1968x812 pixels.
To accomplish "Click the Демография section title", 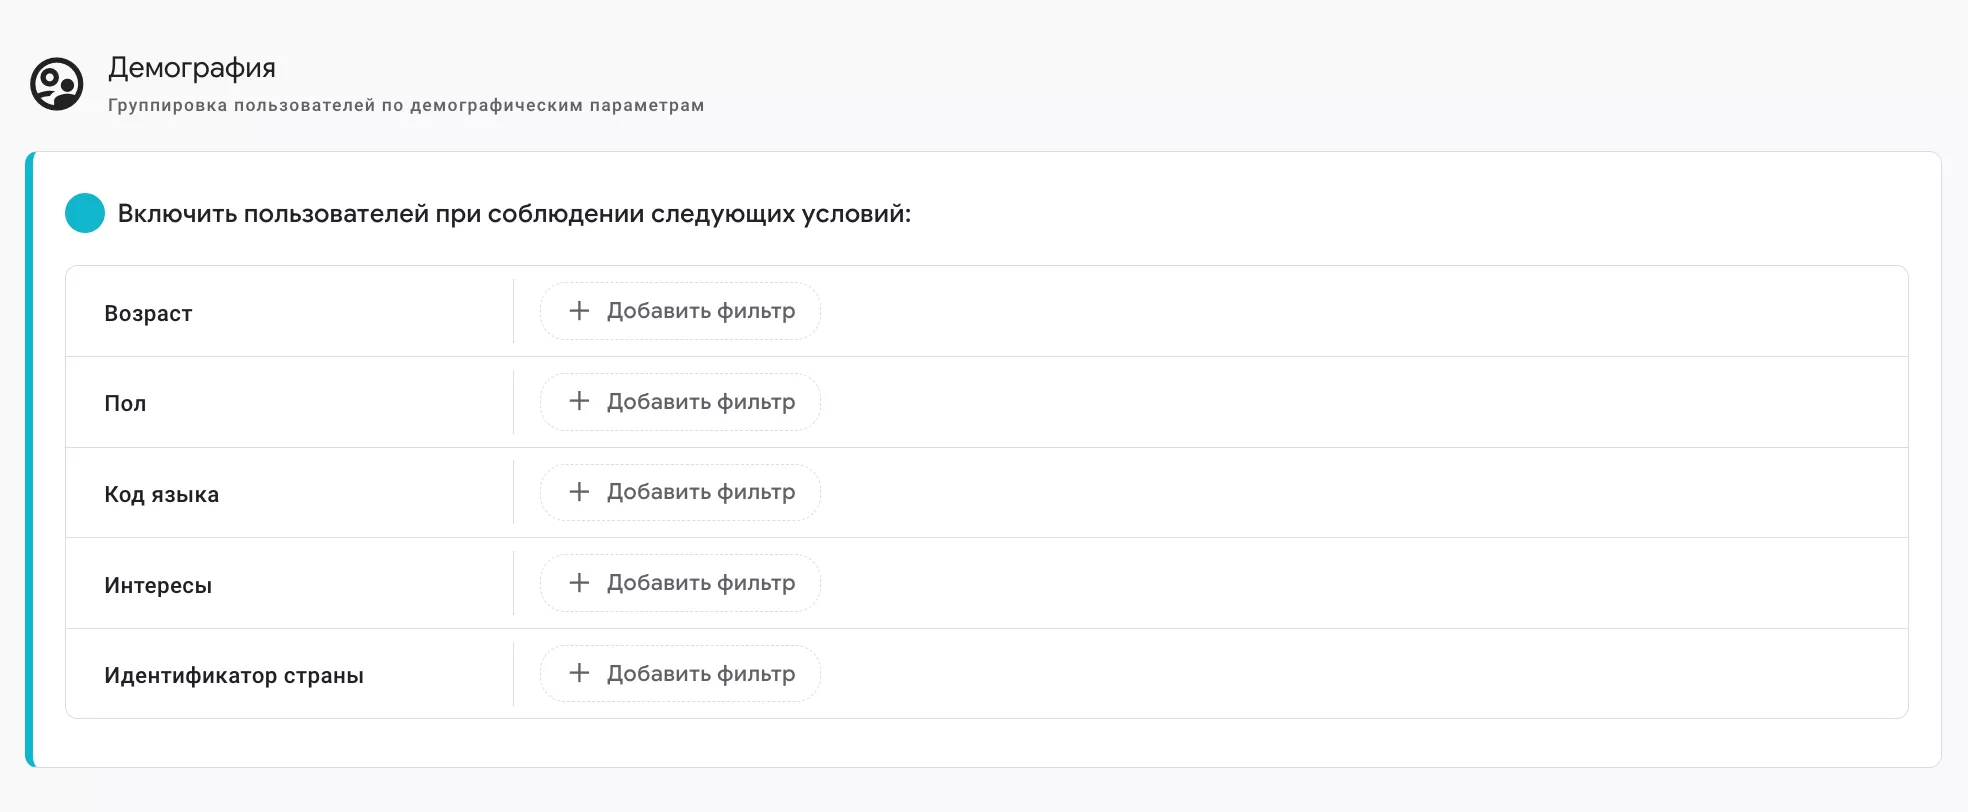I will pos(191,68).
